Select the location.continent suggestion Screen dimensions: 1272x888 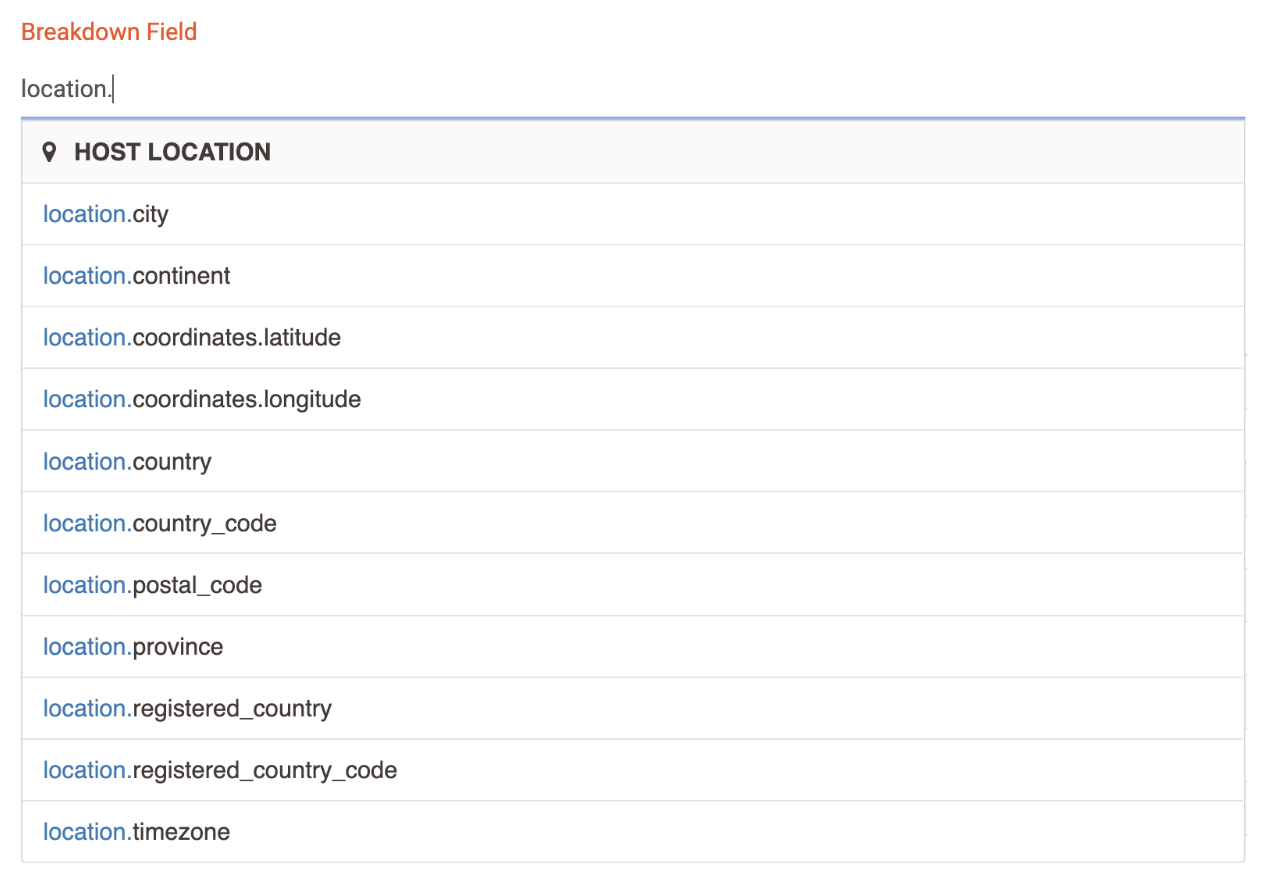(137, 276)
